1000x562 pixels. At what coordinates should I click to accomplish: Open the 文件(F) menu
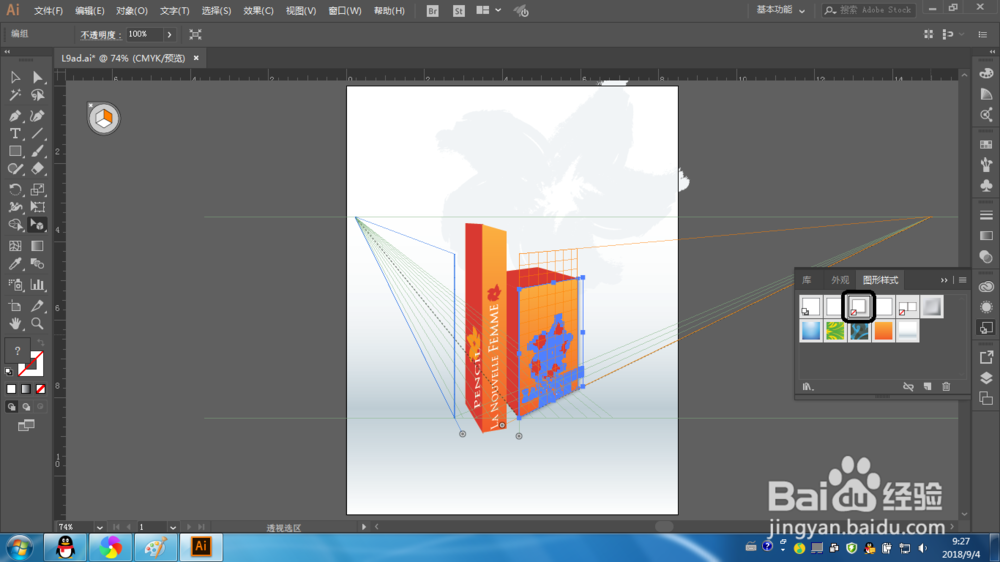tap(48, 11)
